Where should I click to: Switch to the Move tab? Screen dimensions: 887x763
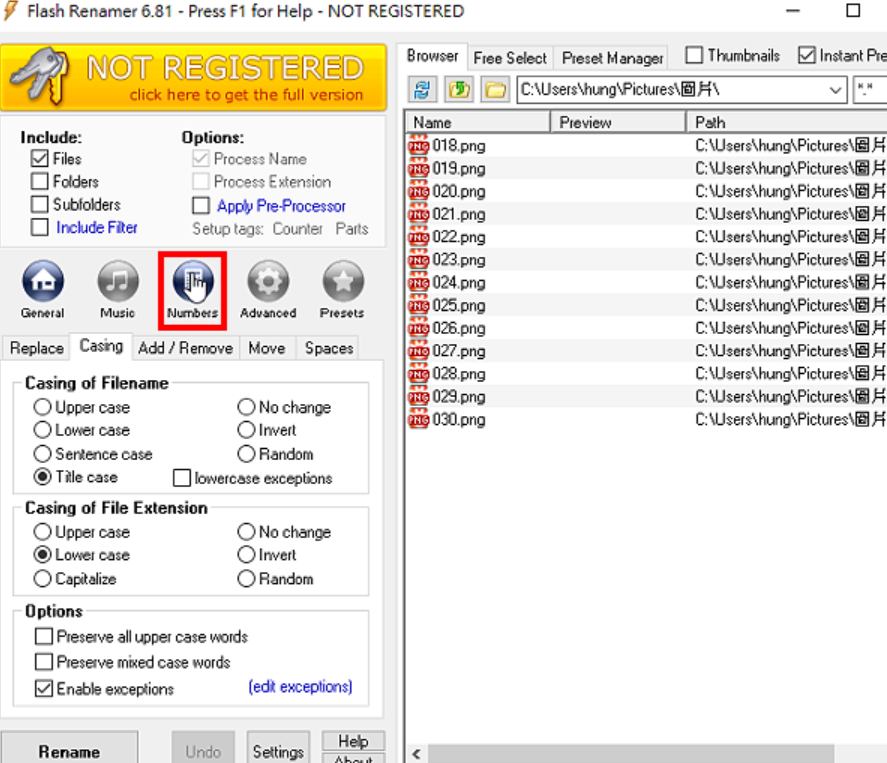click(x=267, y=348)
